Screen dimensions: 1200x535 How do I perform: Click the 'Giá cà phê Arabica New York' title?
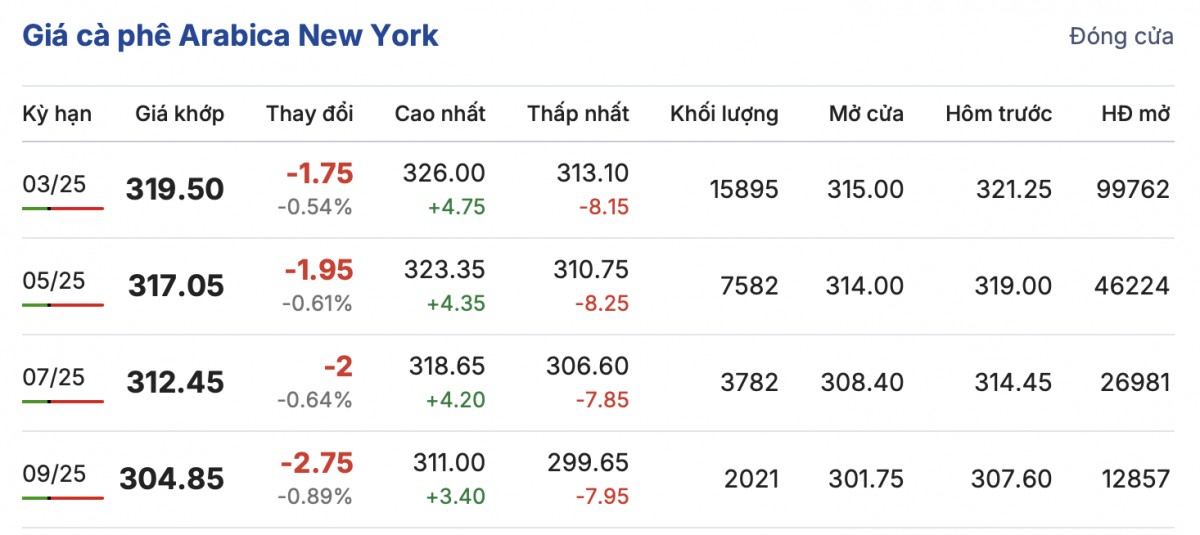(x=230, y=36)
